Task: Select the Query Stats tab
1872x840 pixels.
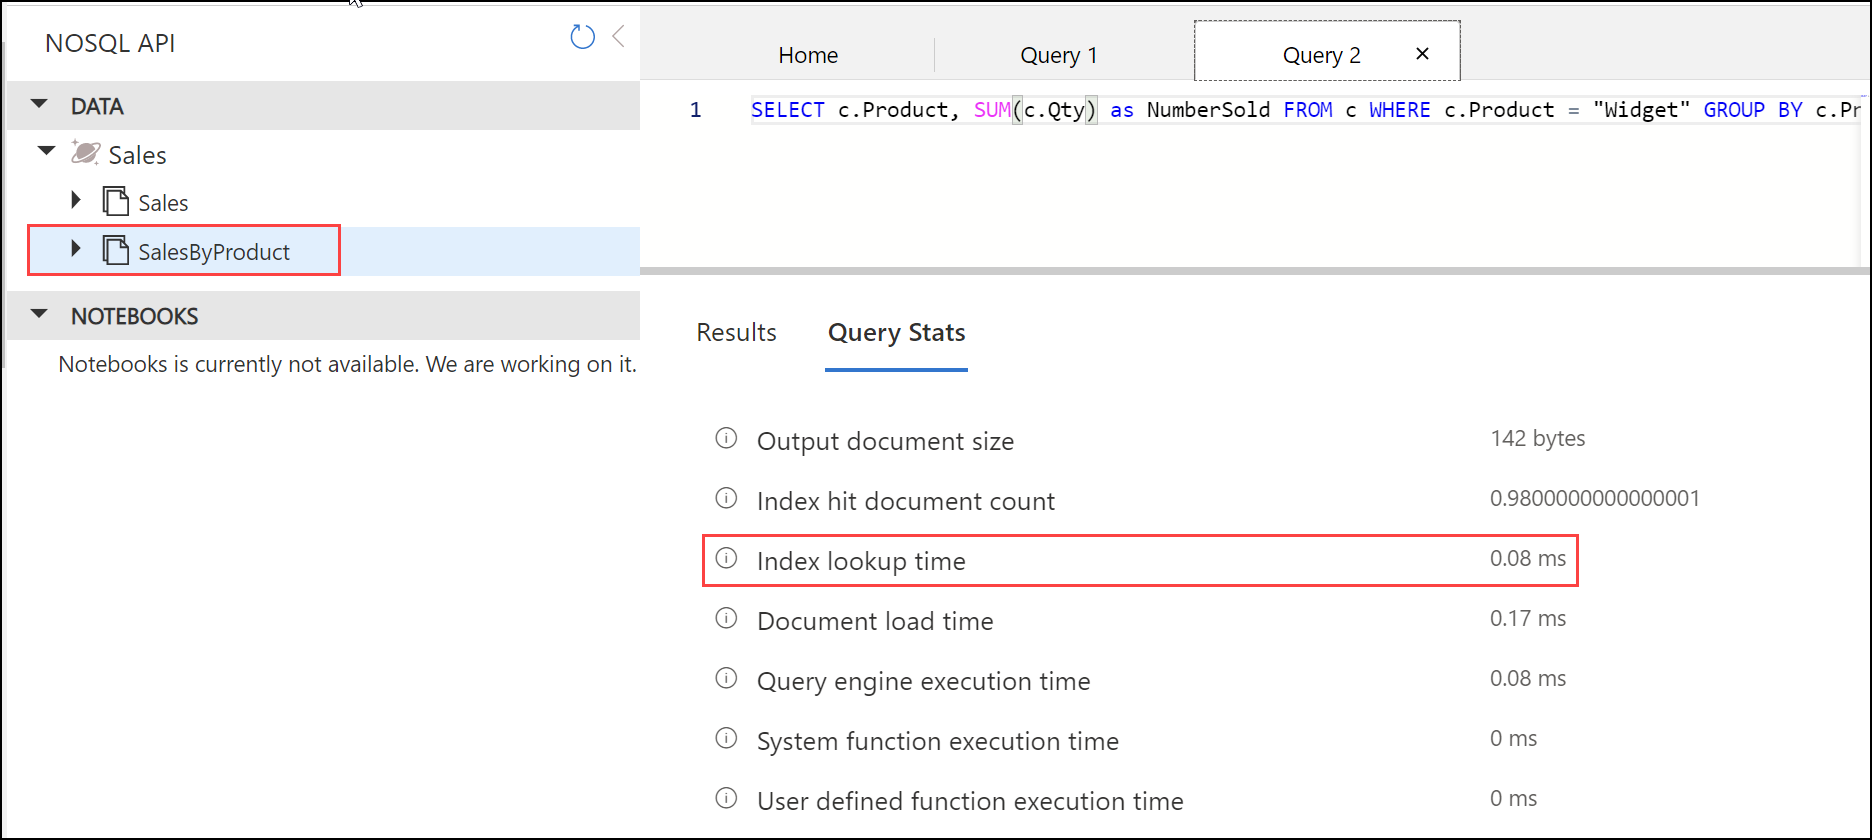Action: (x=896, y=333)
